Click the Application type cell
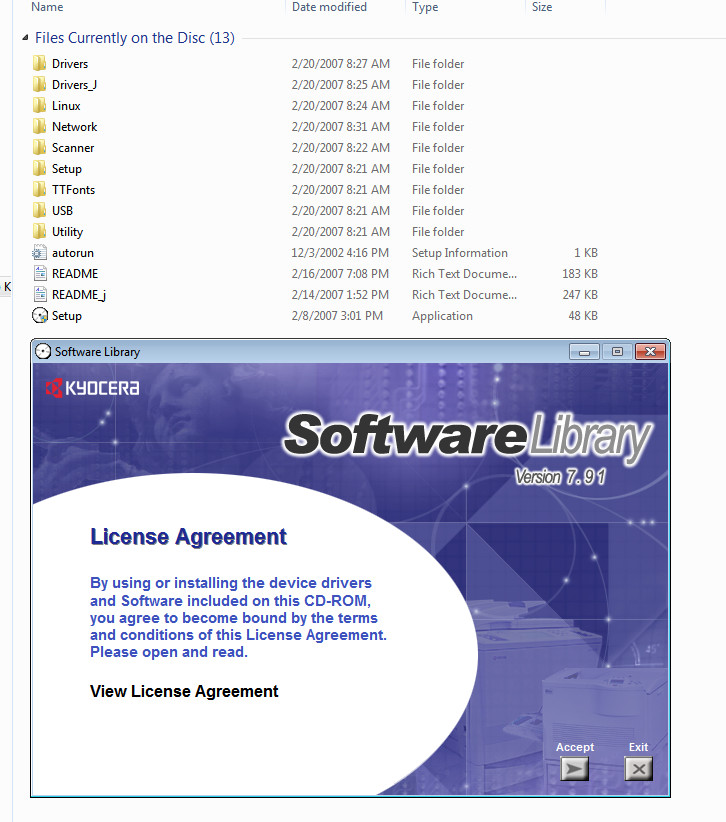726x822 pixels. [442, 316]
